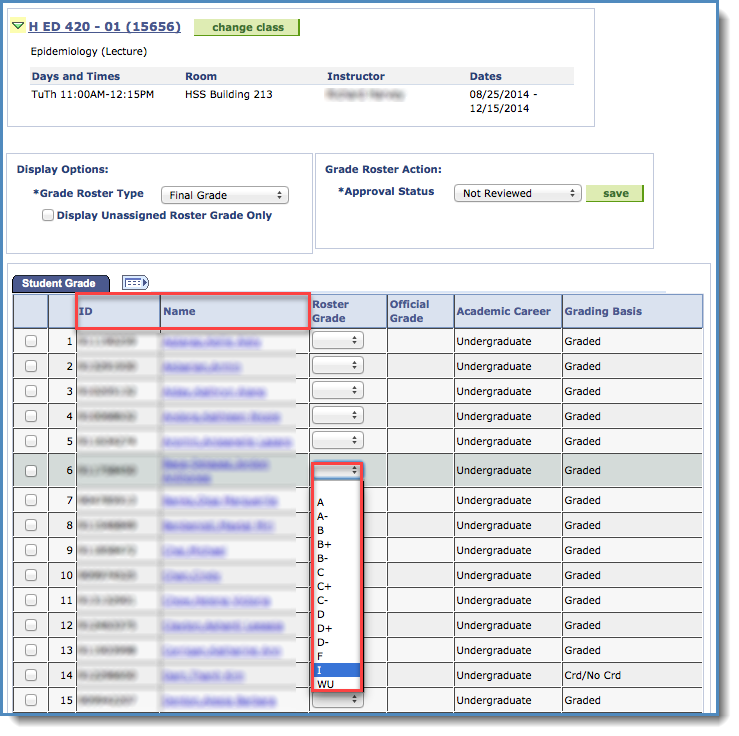The width and height of the screenshot is (739, 736).
Task: Sort by the Name column header
Action: [x=180, y=311]
